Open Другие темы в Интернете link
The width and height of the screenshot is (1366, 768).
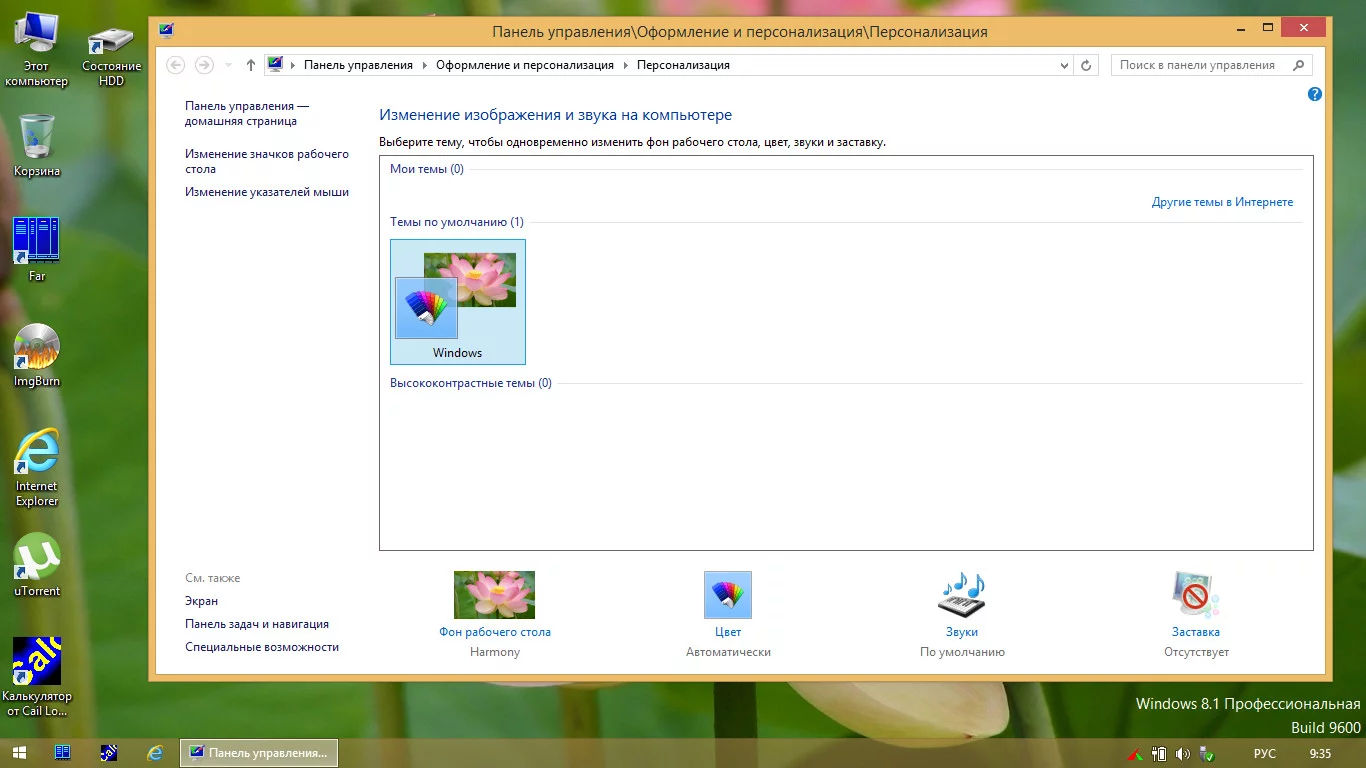(1222, 202)
